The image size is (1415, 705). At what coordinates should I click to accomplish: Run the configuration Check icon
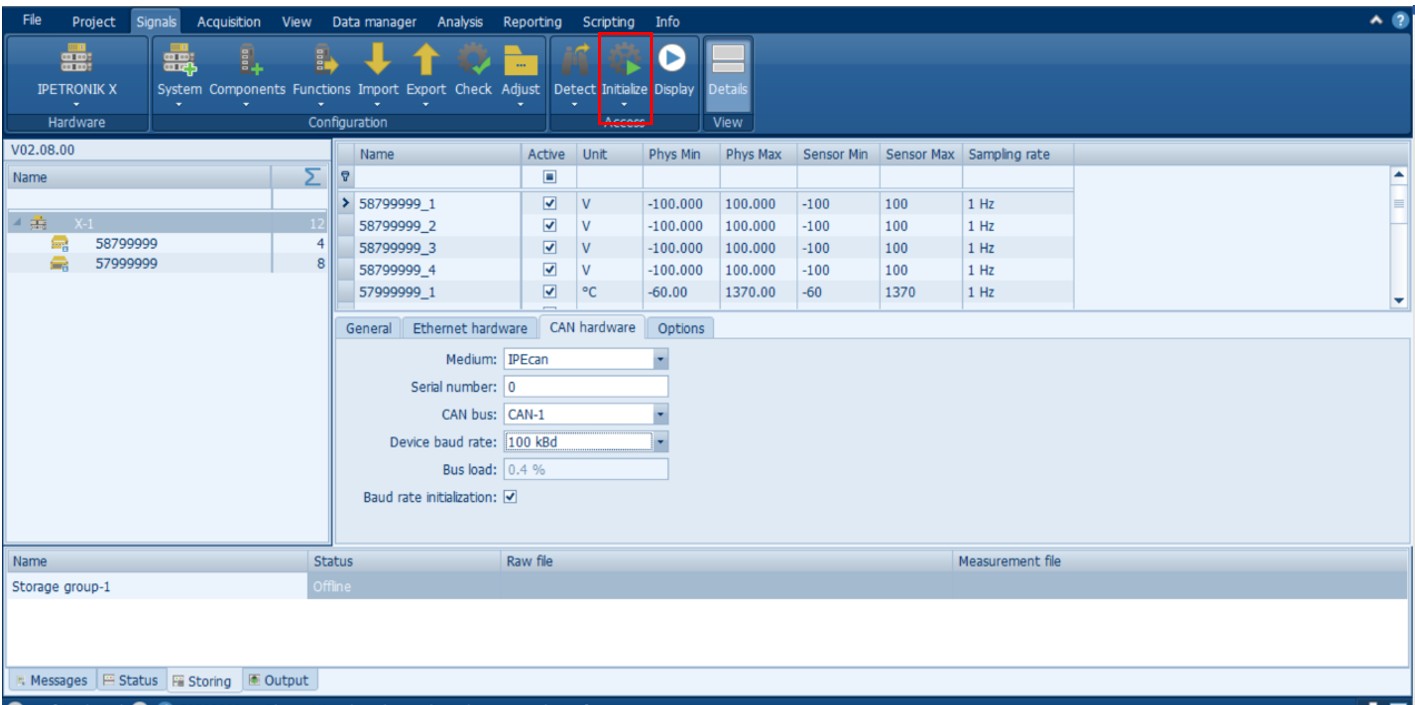pos(473,62)
